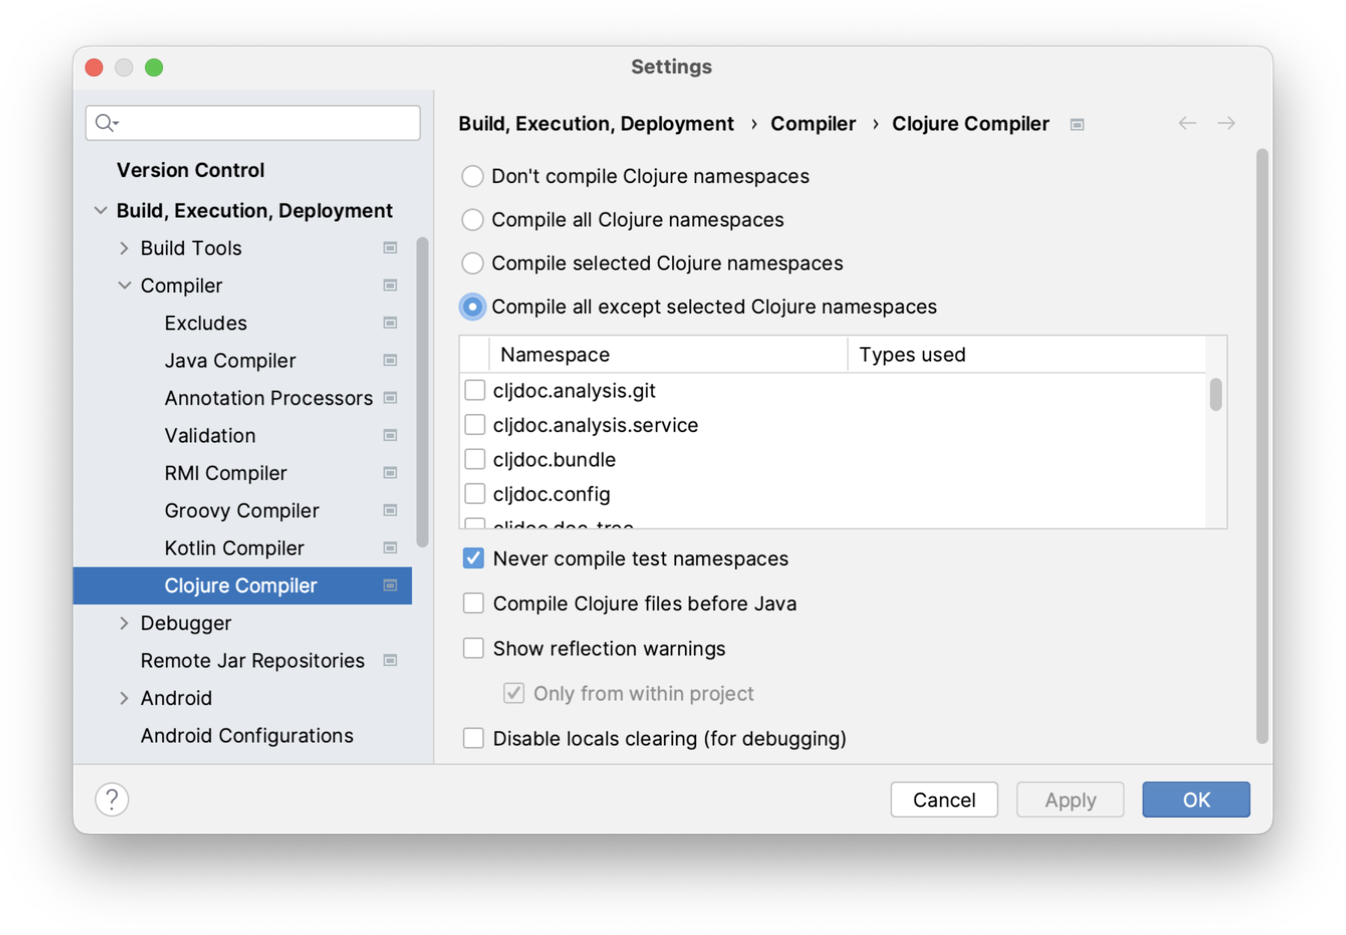Click the project settings icon in breadcrumb header
Viewport: 1346px width, 935px height.
pos(1077,125)
